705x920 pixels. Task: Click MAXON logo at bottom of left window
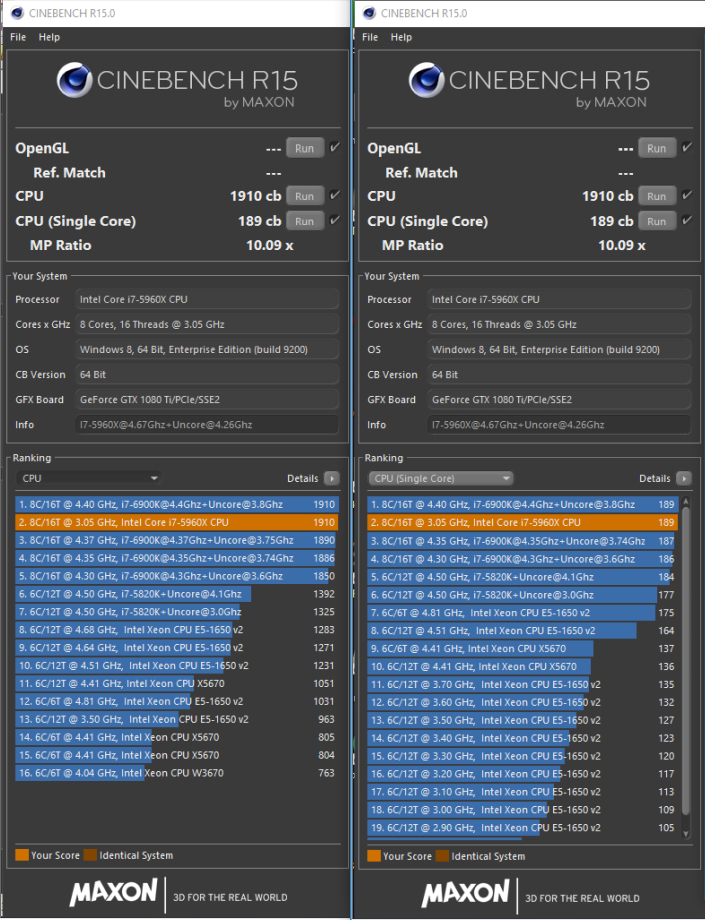point(113,892)
